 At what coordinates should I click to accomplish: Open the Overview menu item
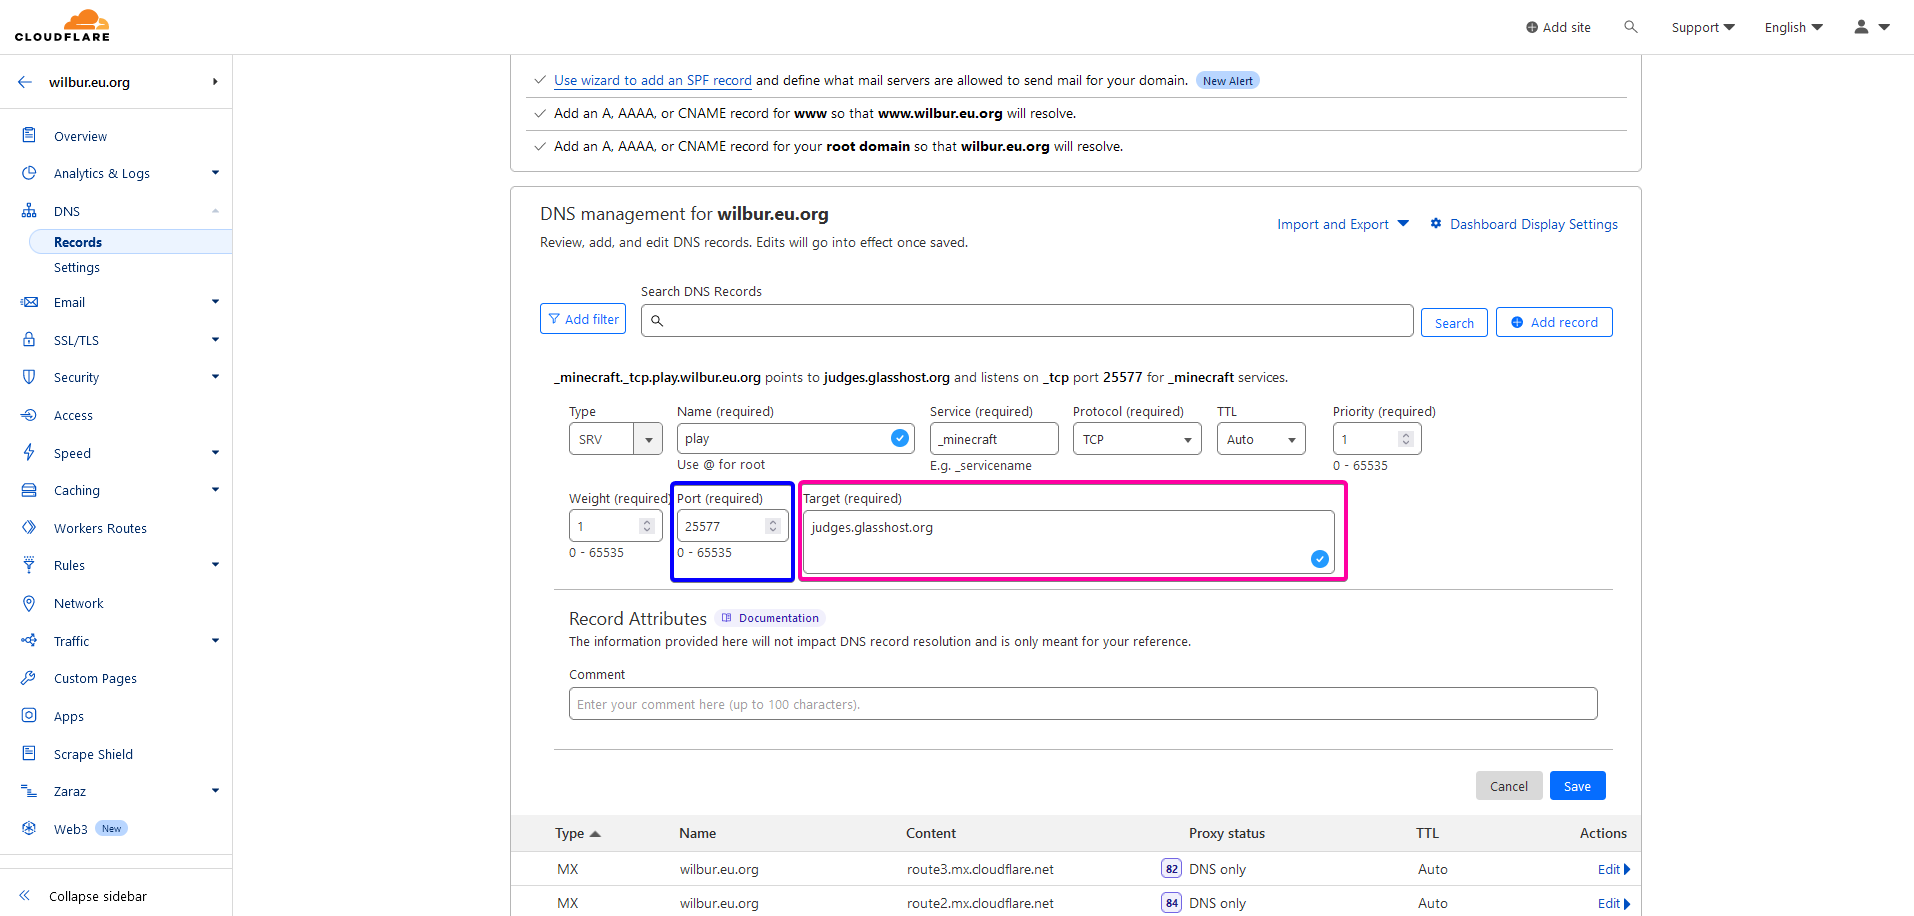(x=80, y=136)
